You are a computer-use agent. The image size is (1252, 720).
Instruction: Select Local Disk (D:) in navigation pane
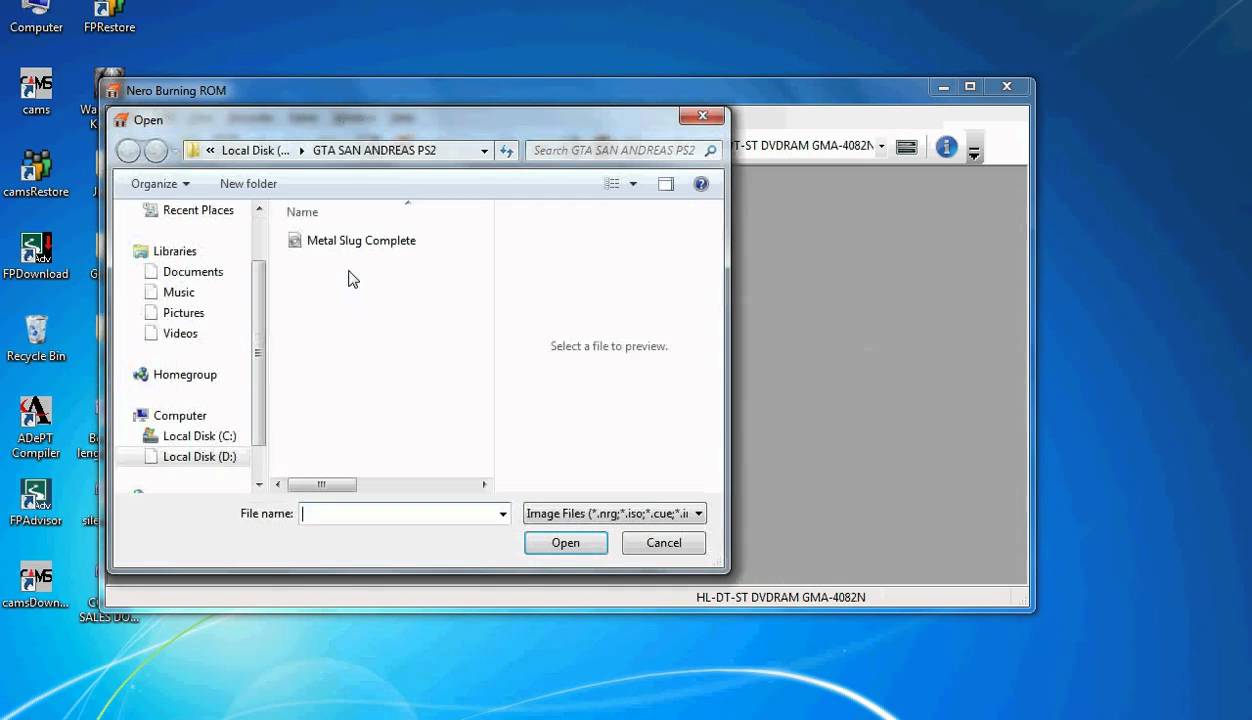pyautogui.click(x=200, y=457)
